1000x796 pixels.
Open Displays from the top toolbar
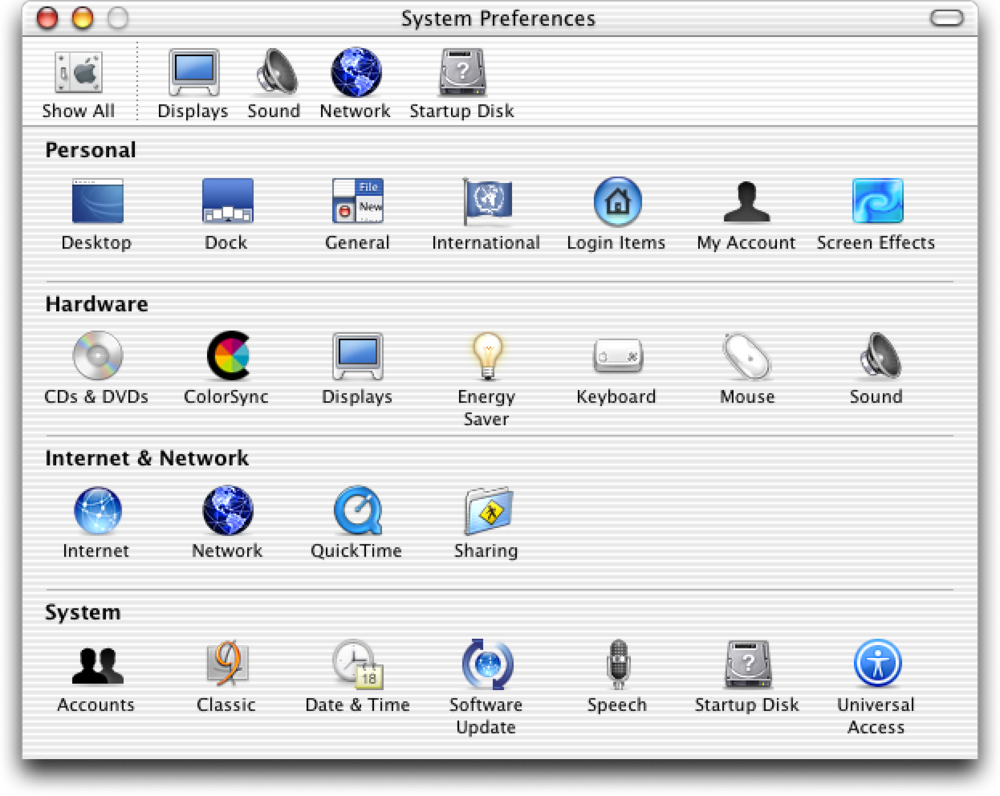click(x=194, y=72)
